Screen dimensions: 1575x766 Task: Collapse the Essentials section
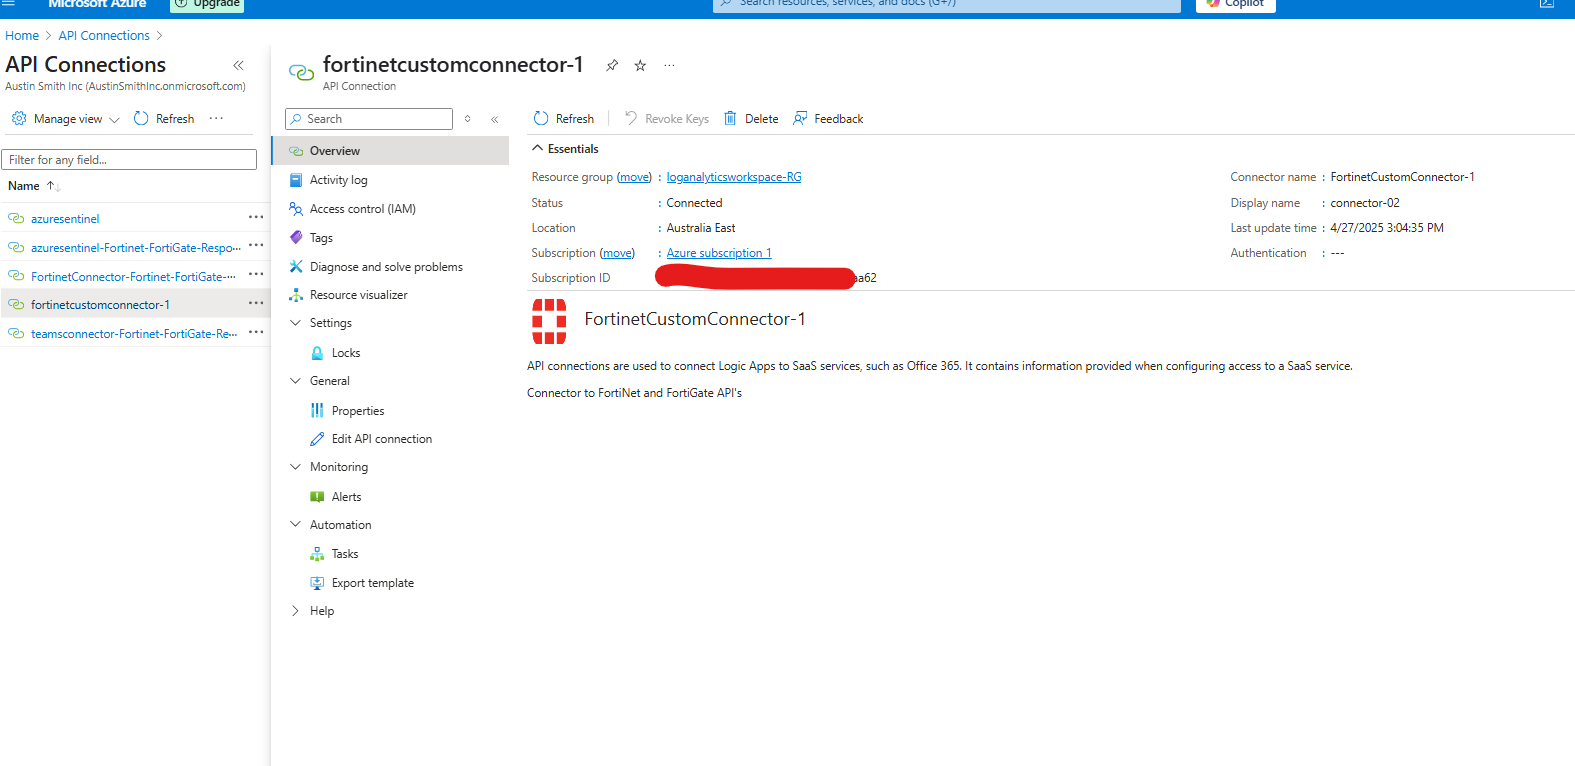[565, 148]
